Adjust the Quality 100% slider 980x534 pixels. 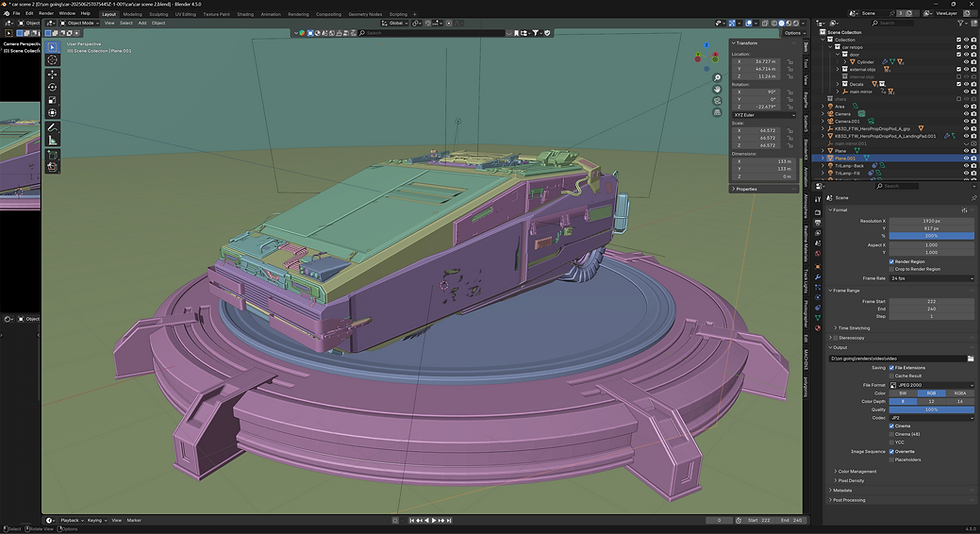[931, 409]
